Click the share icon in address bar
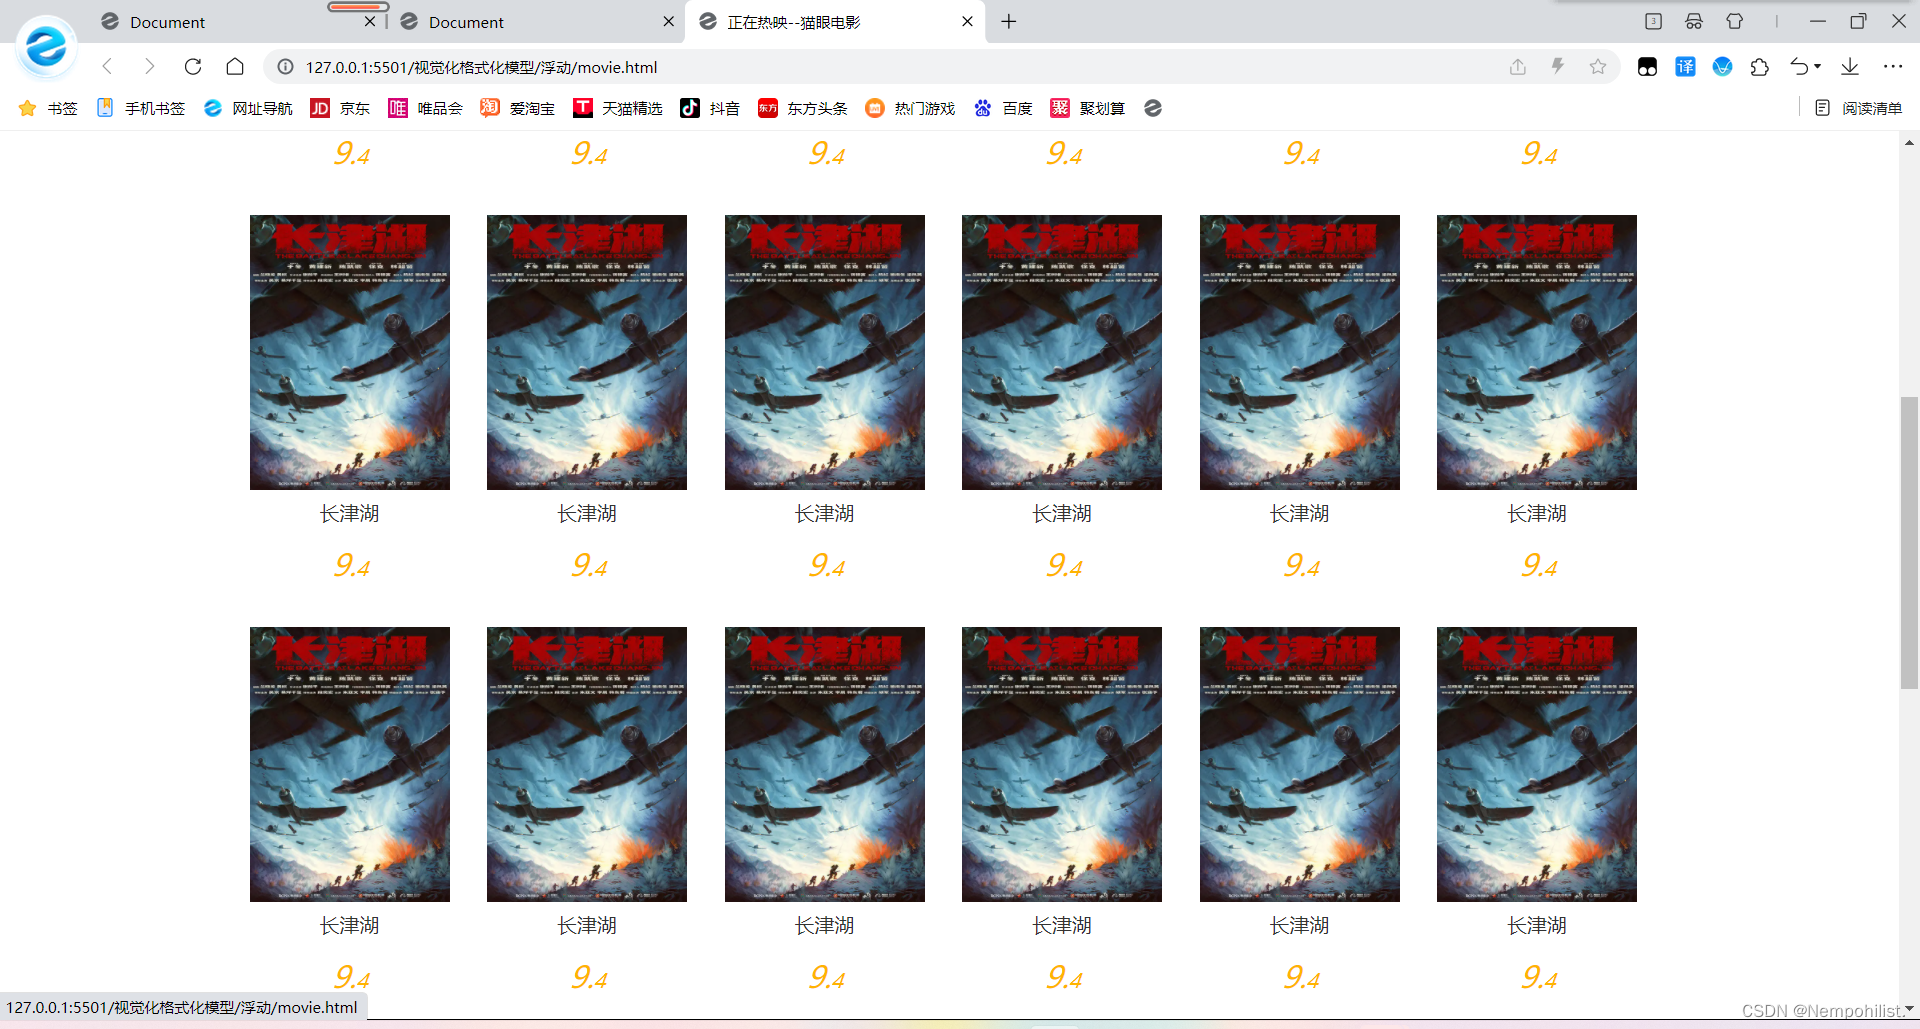Image resolution: width=1920 pixels, height=1029 pixels. (x=1518, y=67)
